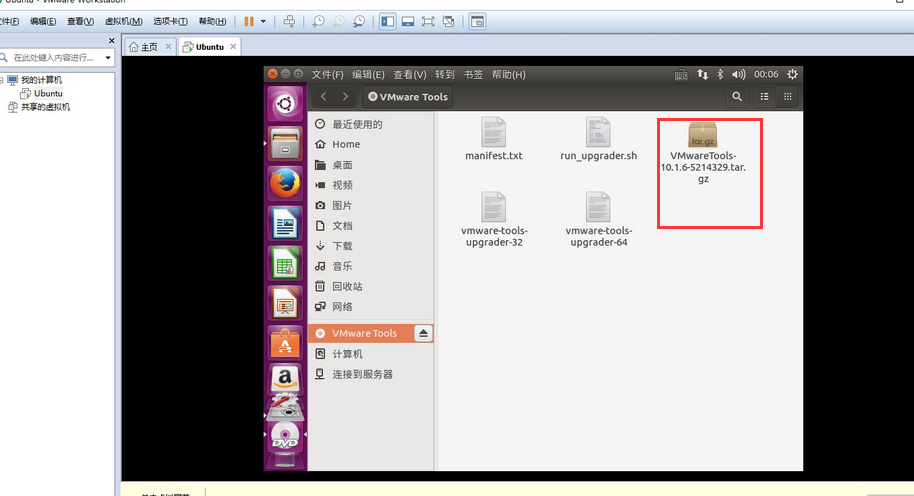Search files in Nautilus

click(x=737, y=97)
